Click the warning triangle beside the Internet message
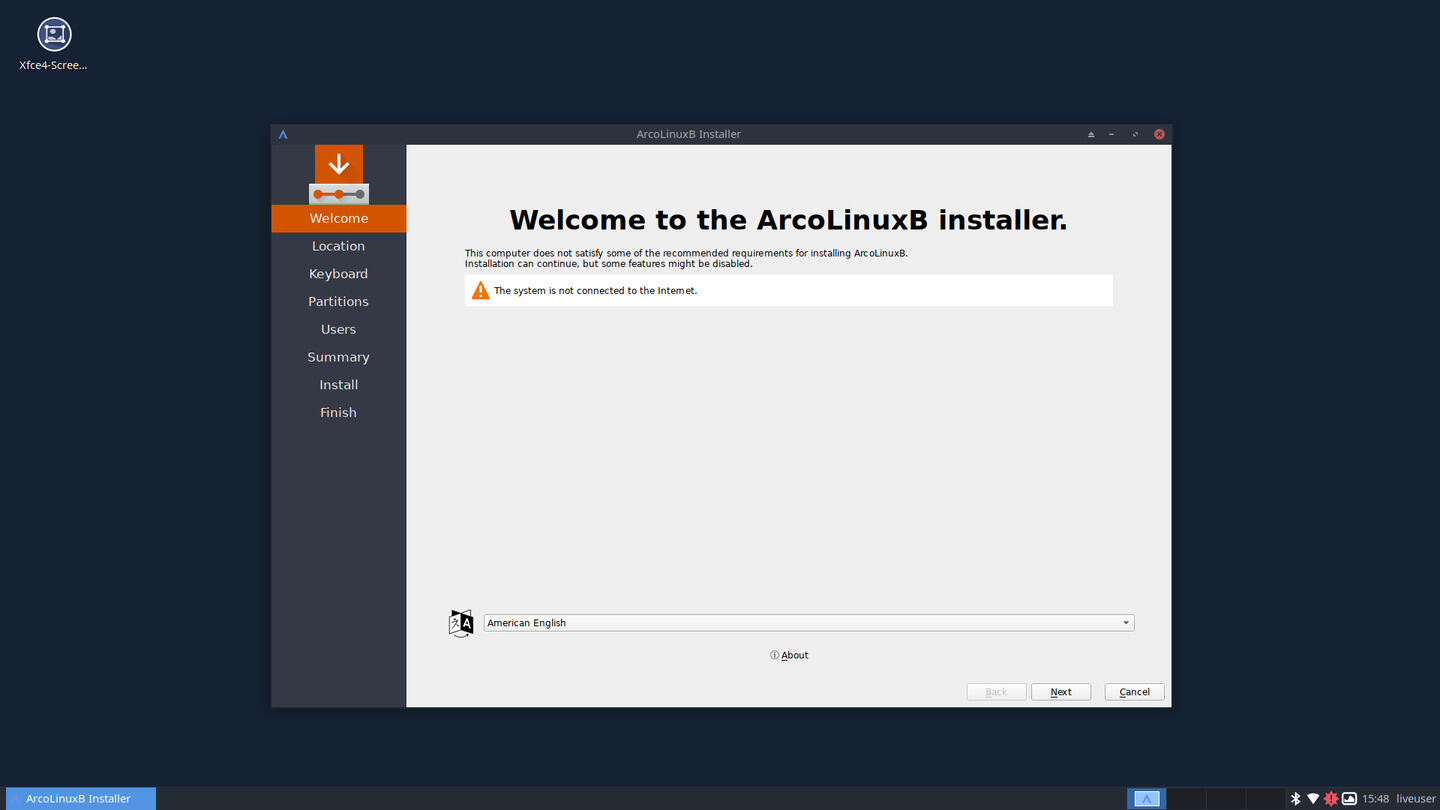The image size is (1440, 810). 480,290
